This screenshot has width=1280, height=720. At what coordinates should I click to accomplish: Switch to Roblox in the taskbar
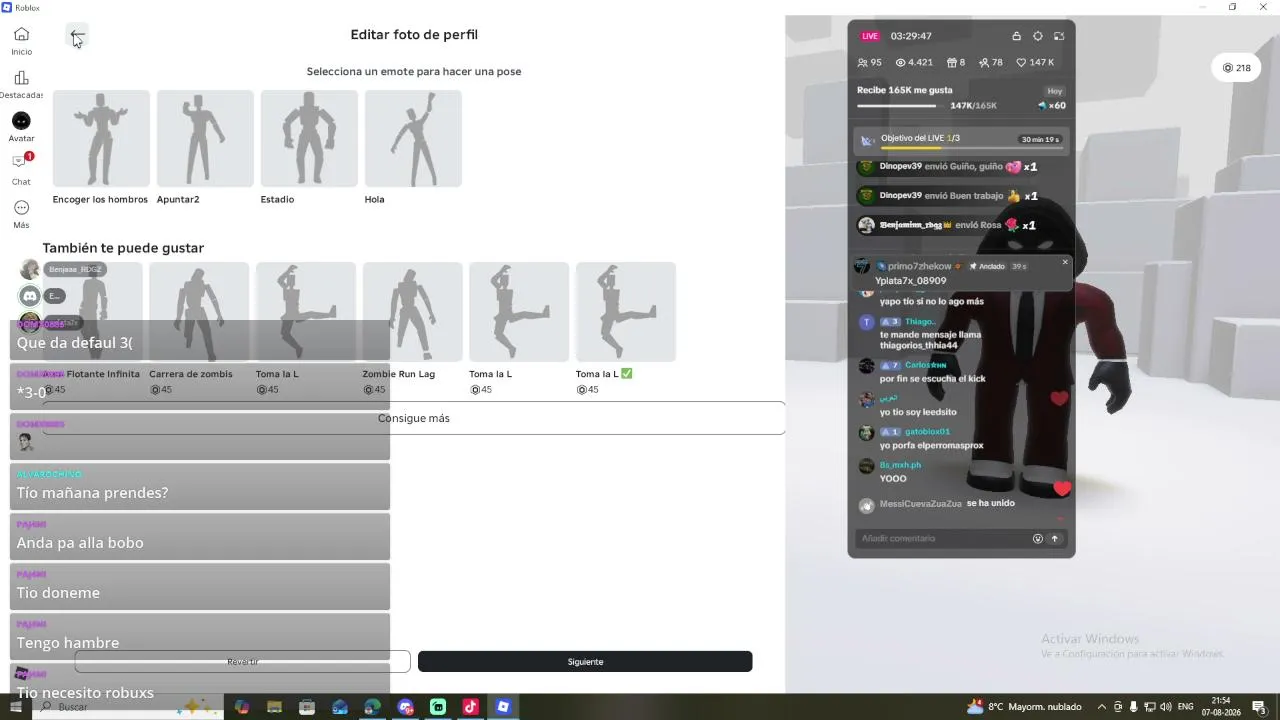coord(503,707)
